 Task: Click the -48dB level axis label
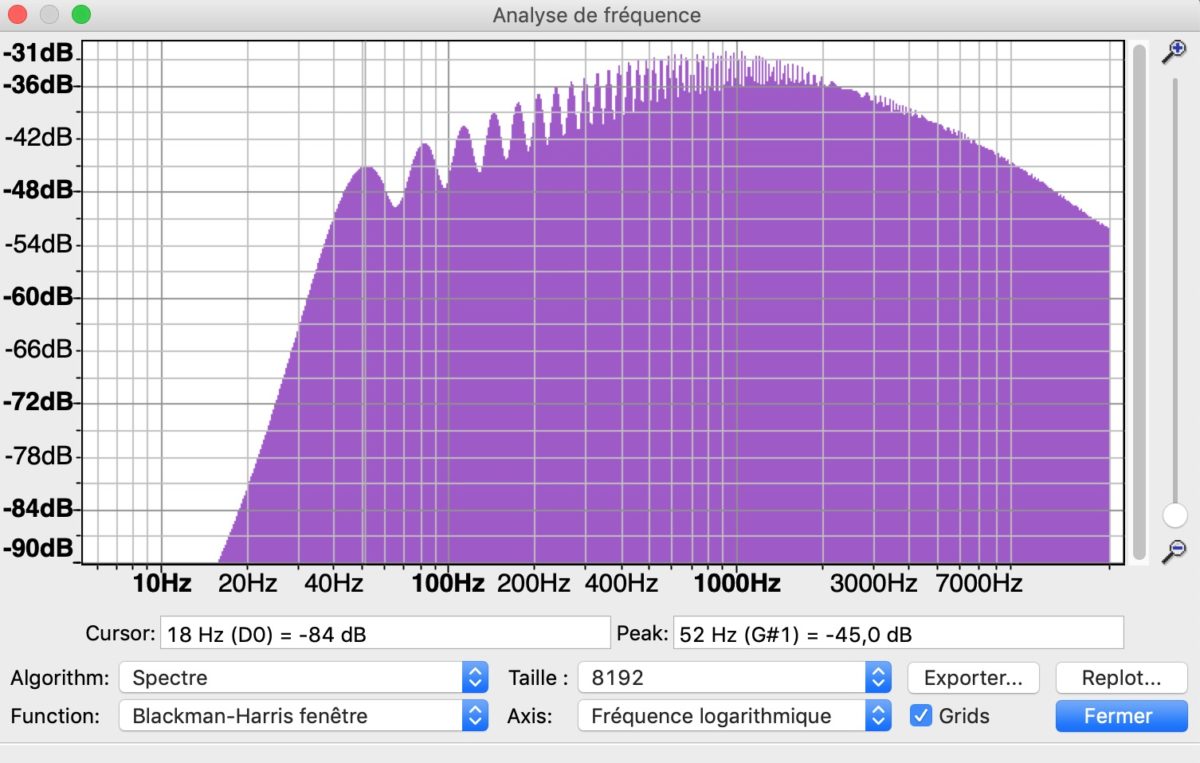coord(38,190)
